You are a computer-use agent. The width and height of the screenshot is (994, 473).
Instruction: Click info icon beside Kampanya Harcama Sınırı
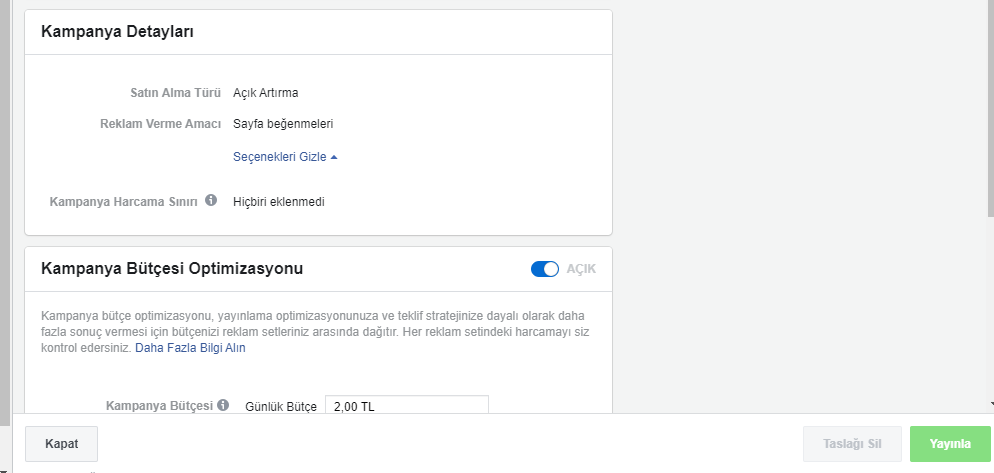(x=211, y=200)
